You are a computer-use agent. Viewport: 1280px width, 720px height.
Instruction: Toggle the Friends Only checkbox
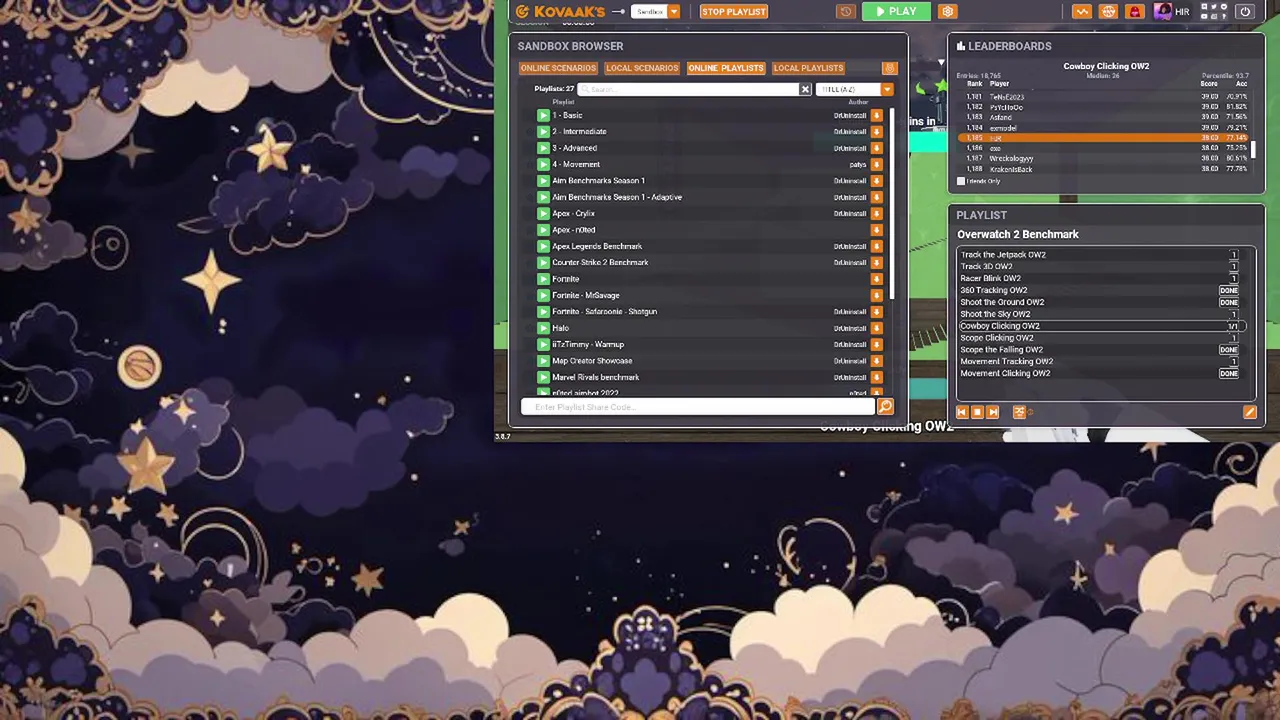[962, 181]
